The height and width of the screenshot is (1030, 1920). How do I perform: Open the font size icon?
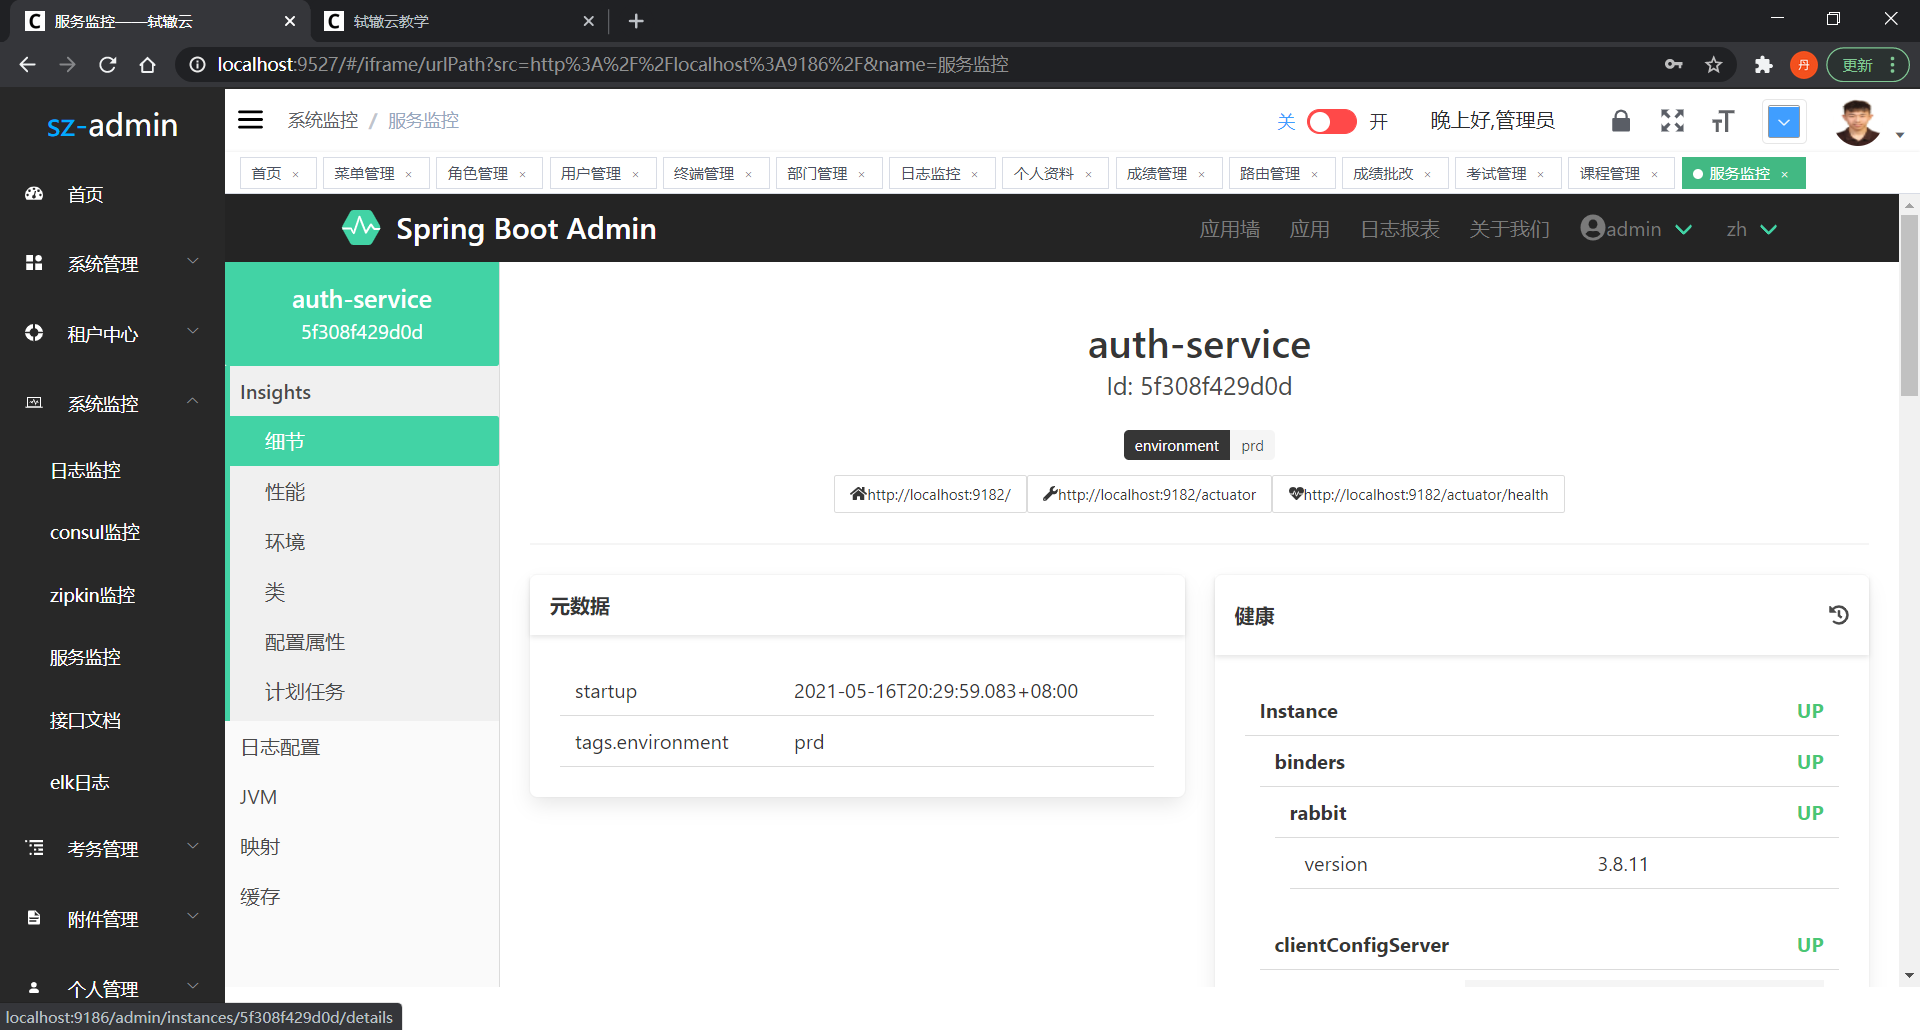pyautogui.click(x=1722, y=121)
